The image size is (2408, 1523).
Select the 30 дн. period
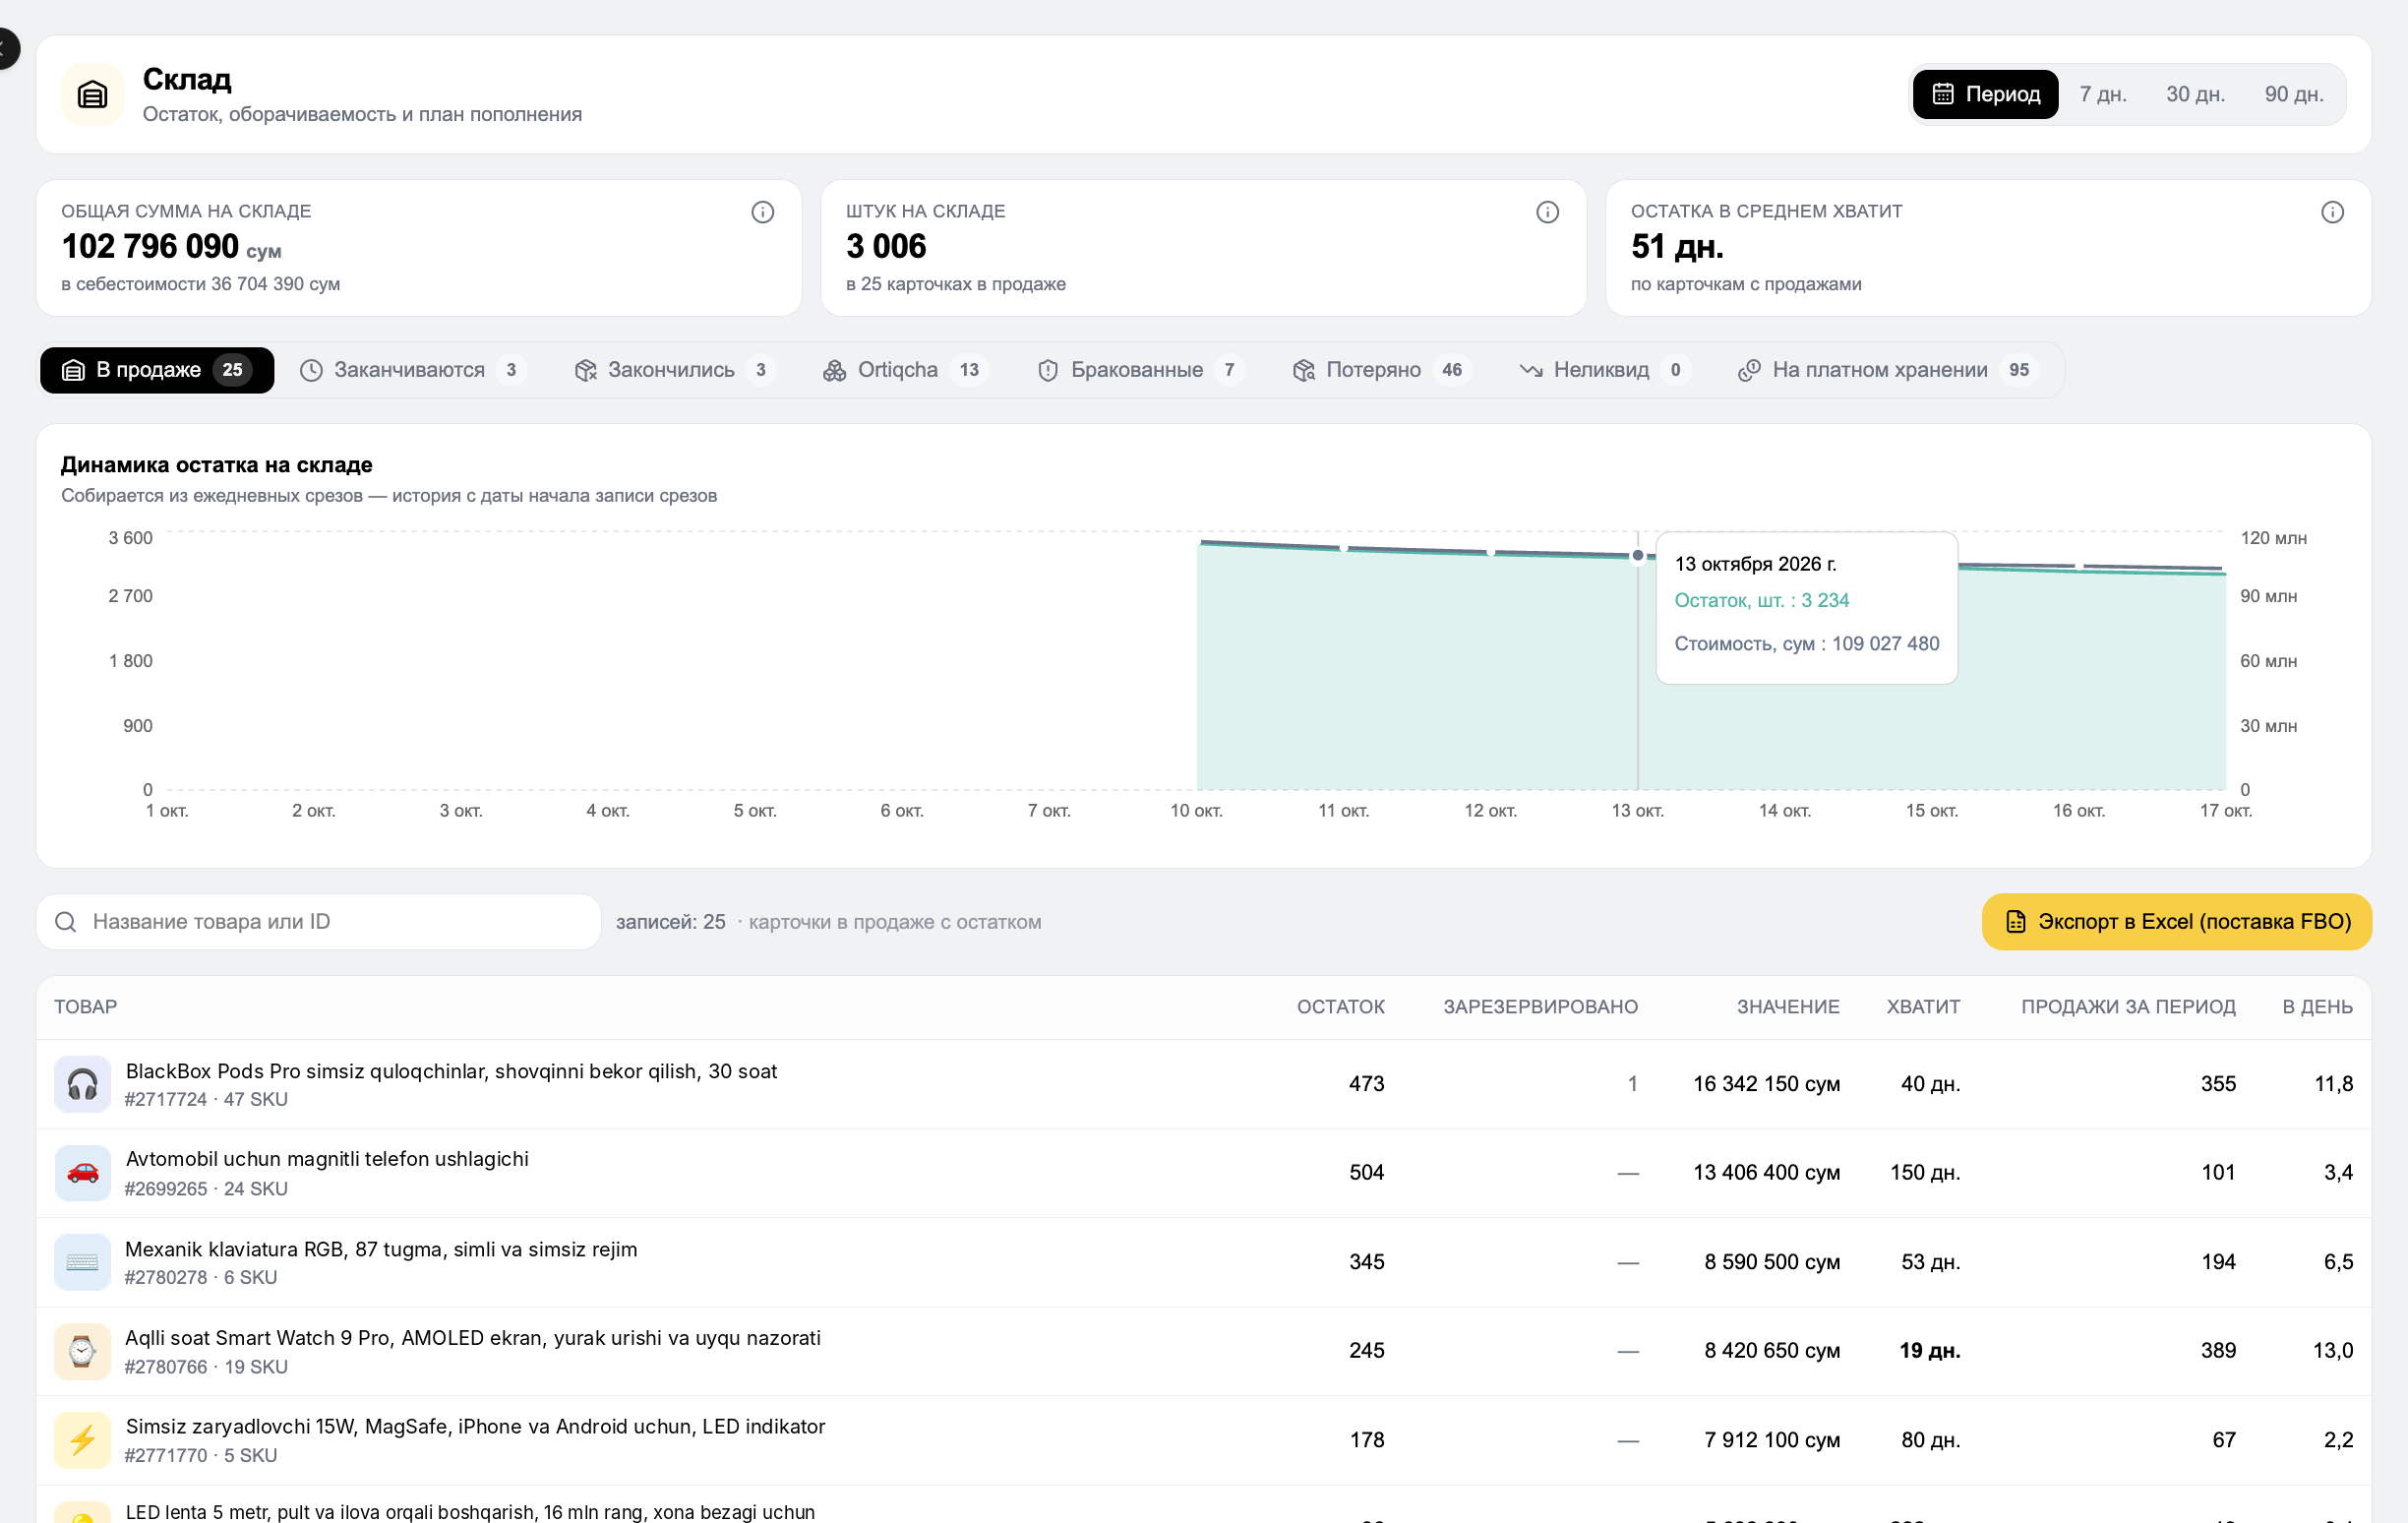click(2195, 94)
